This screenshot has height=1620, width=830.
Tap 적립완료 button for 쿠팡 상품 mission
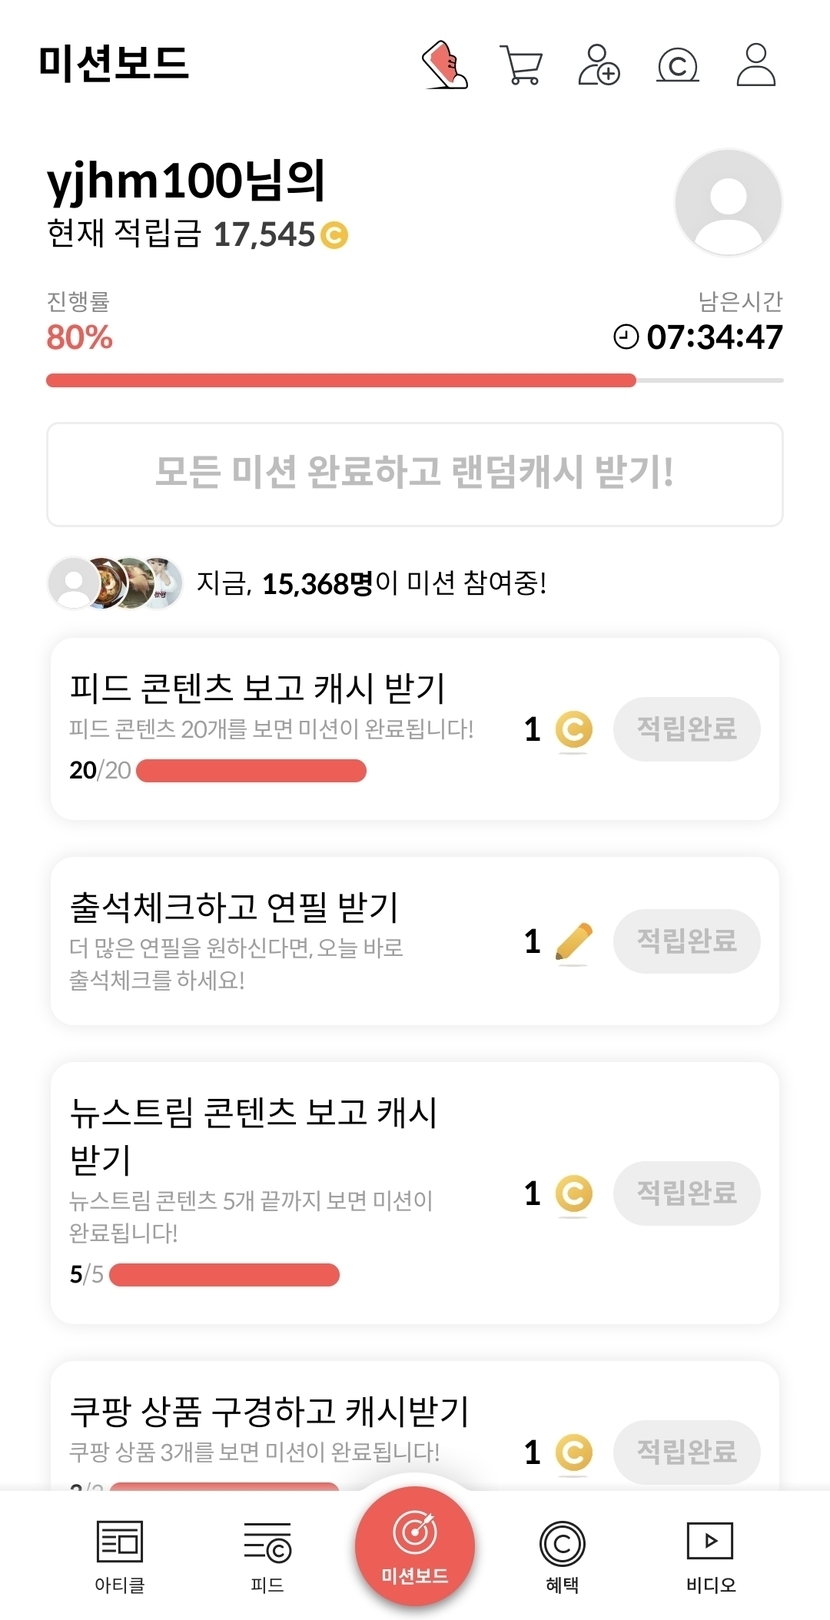pyautogui.click(x=686, y=1452)
